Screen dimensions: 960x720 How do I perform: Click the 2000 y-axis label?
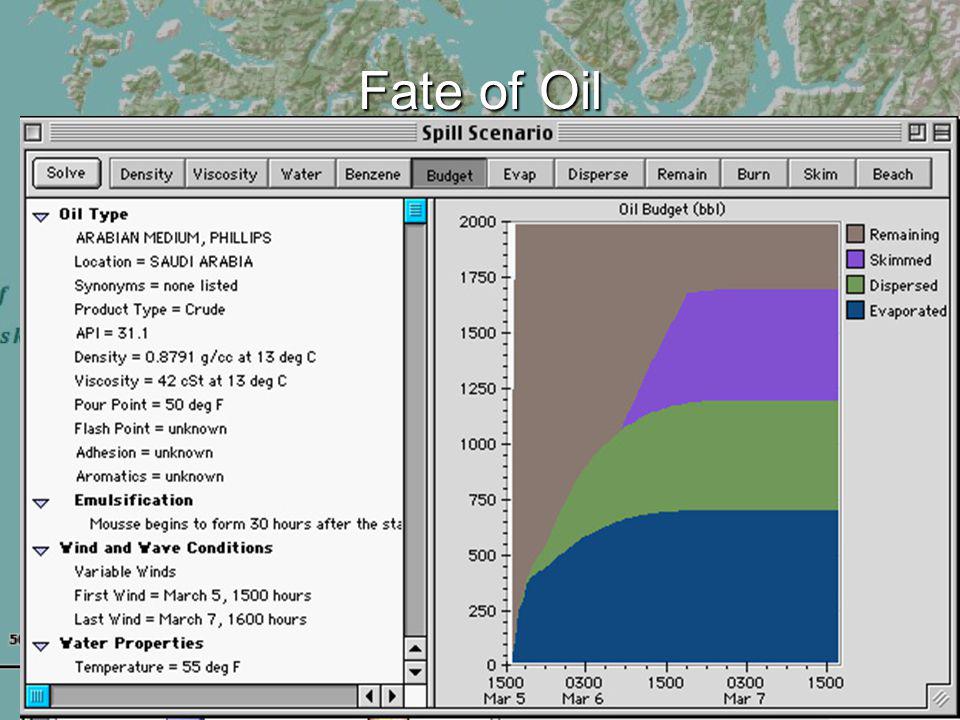click(x=478, y=222)
